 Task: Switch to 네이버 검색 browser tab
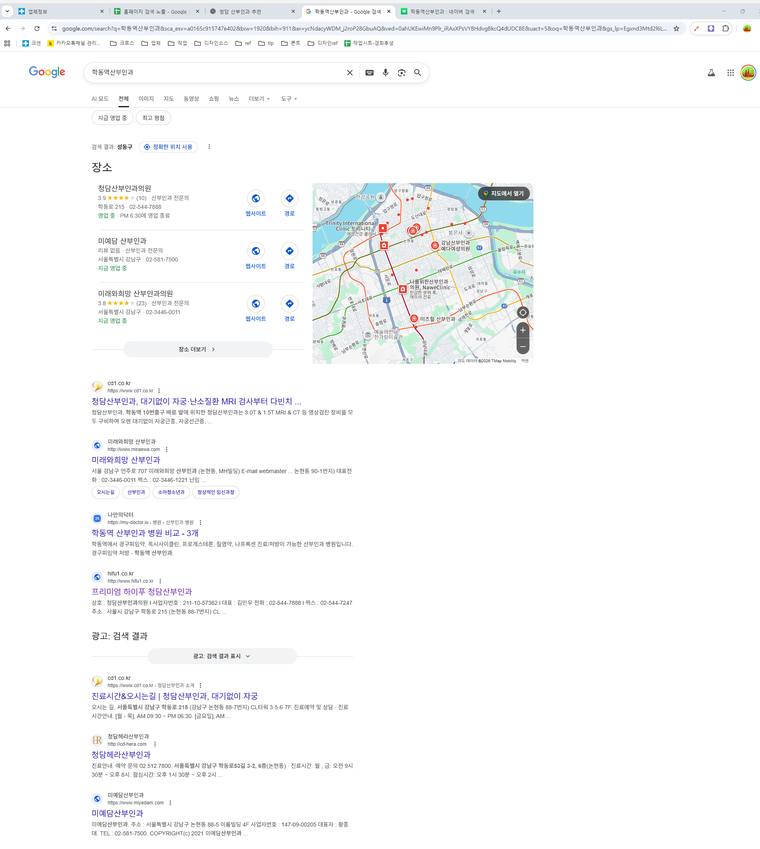tap(442, 11)
